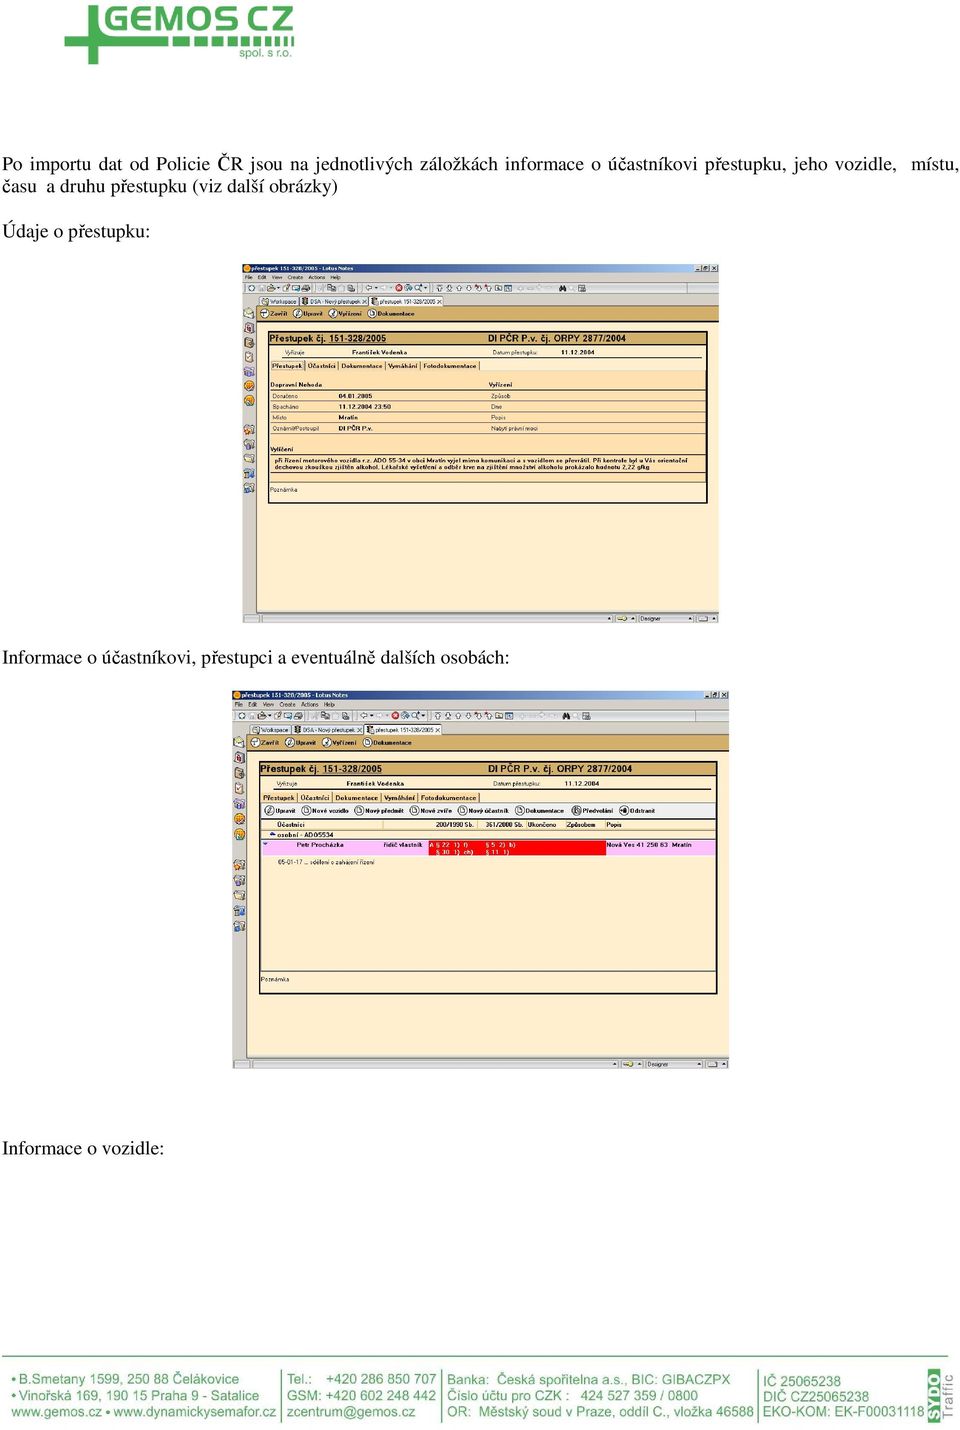
Task: Open Help menu in lower screenshot
Action: [x=329, y=705]
